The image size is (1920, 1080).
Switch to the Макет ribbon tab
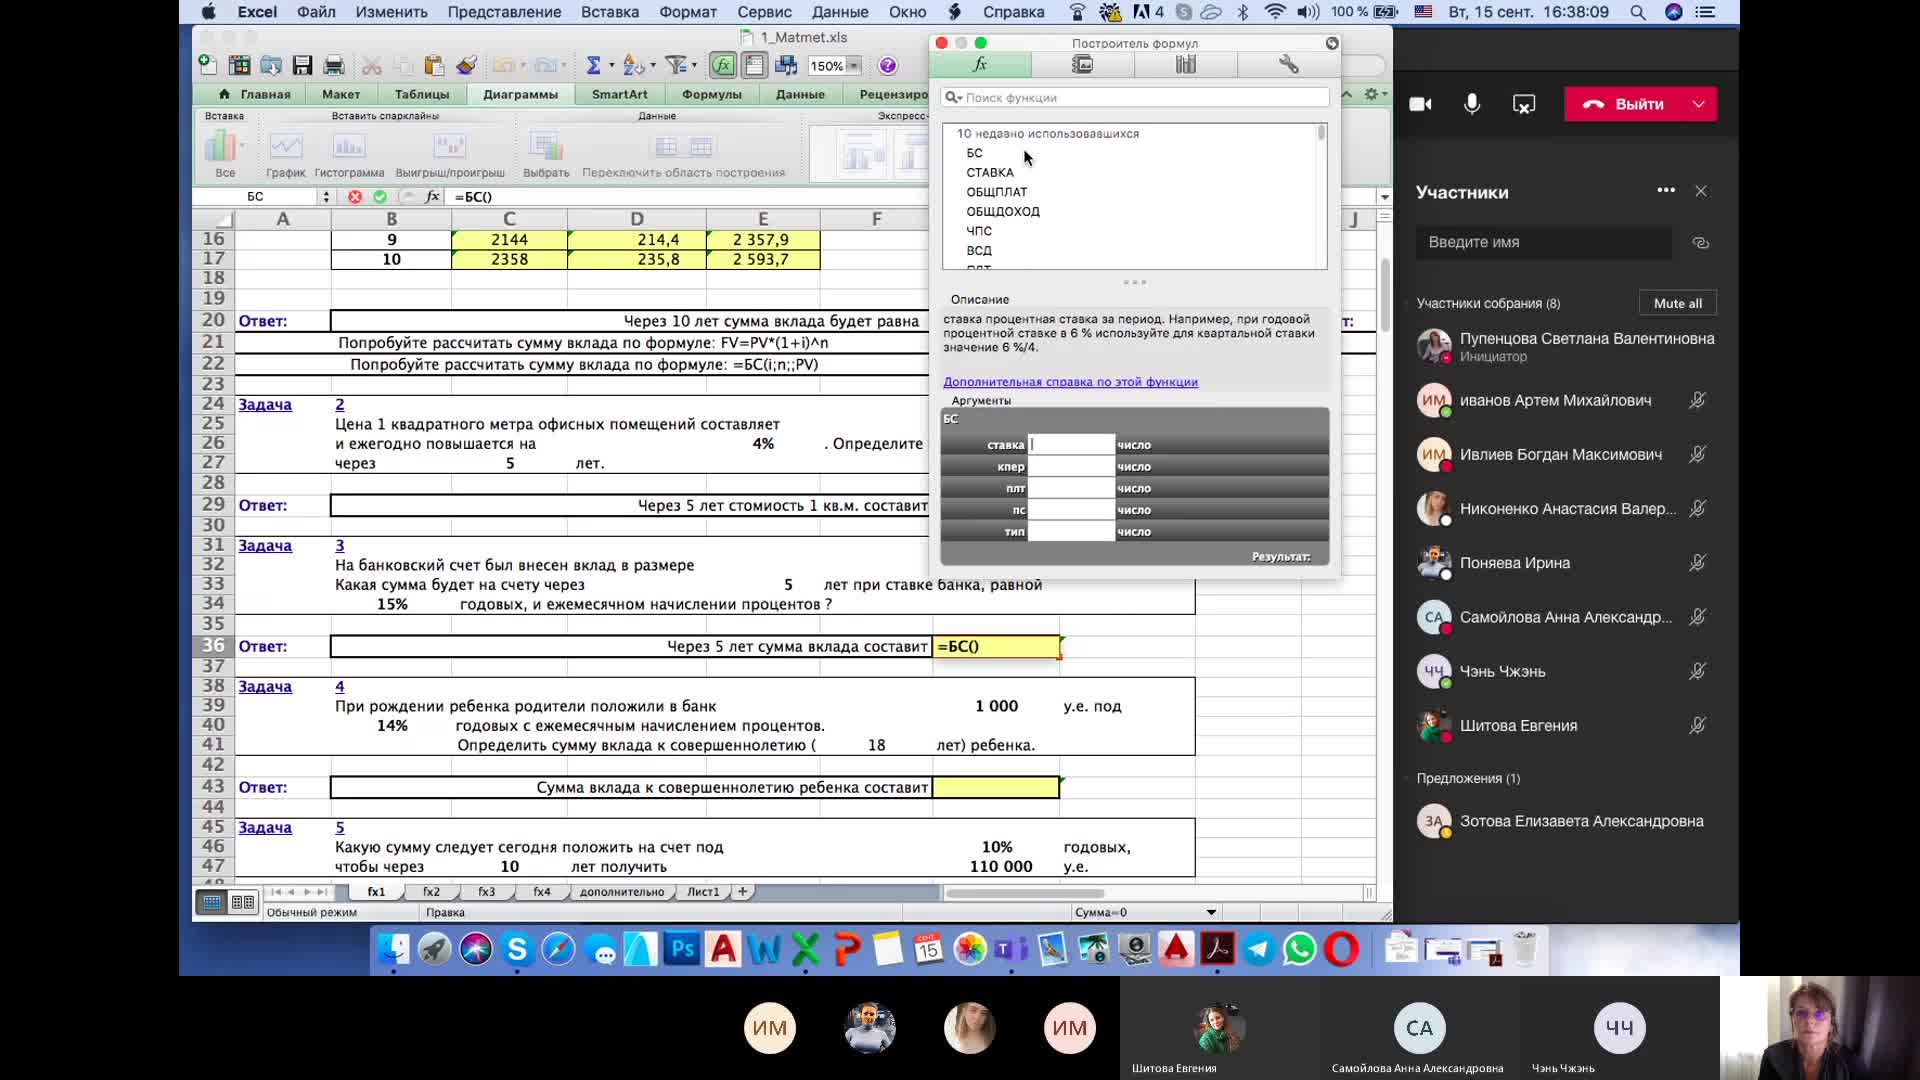(341, 94)
